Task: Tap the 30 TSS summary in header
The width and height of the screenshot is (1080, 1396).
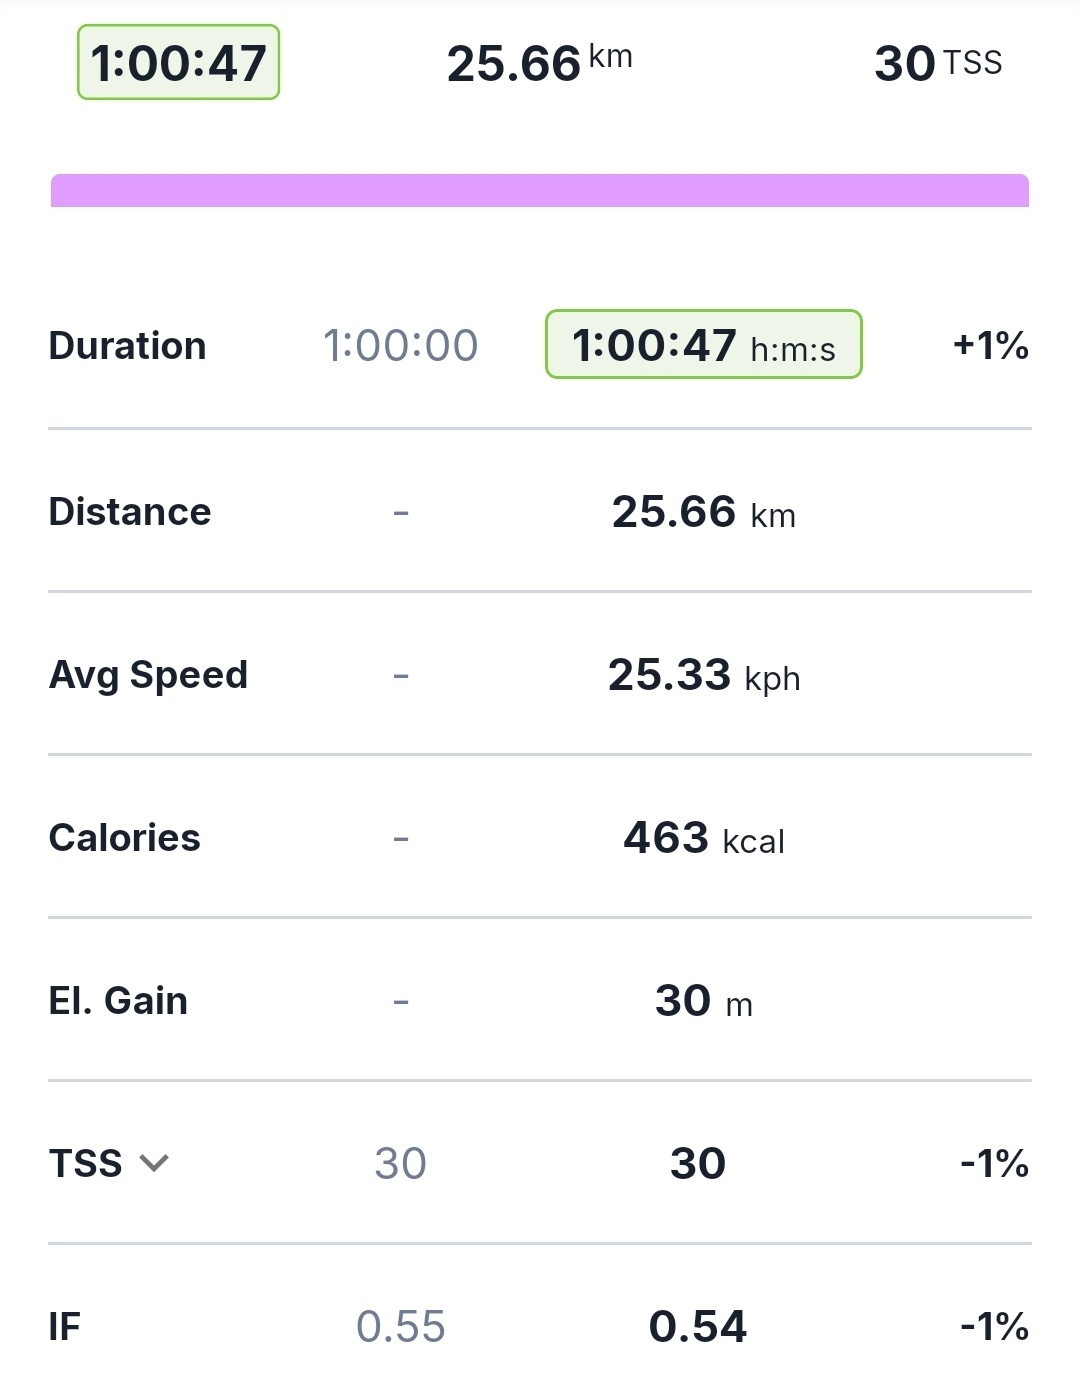Action: [x=937, y=63]
